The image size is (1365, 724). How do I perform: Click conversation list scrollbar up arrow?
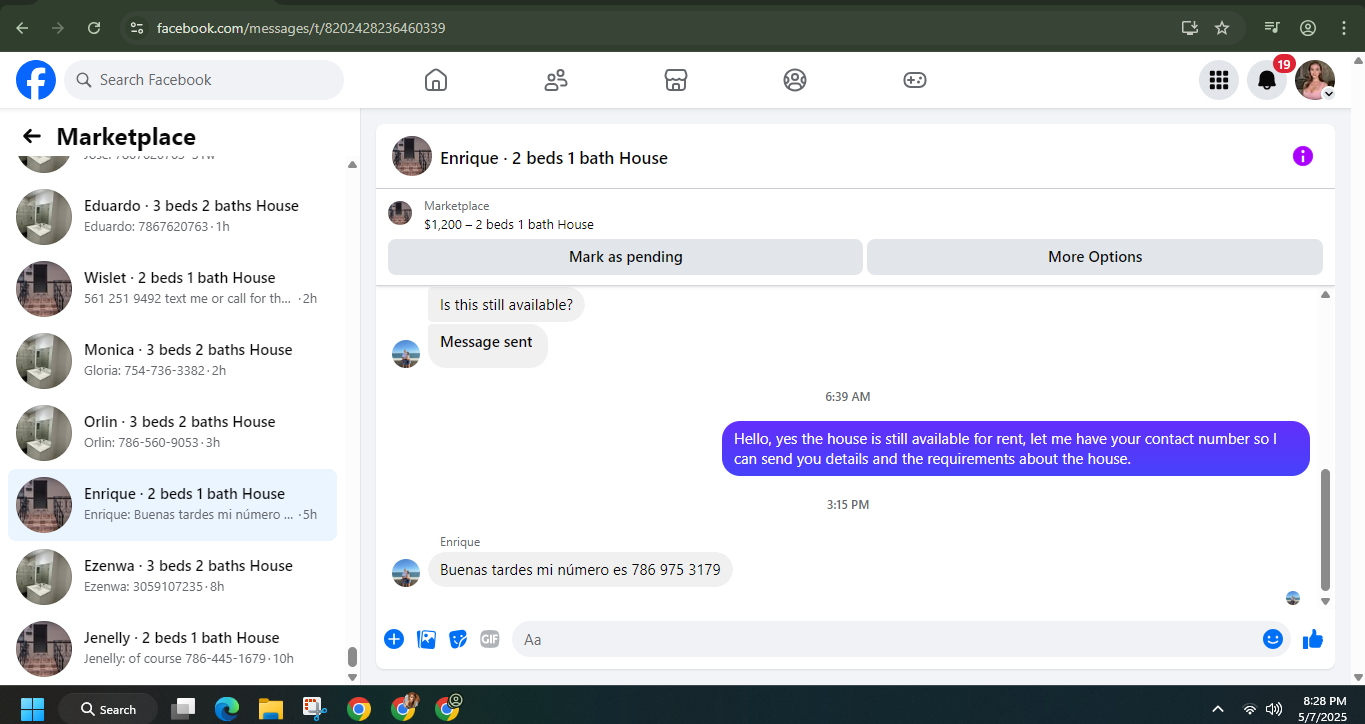pyautogui.click(x=352, y=164)
